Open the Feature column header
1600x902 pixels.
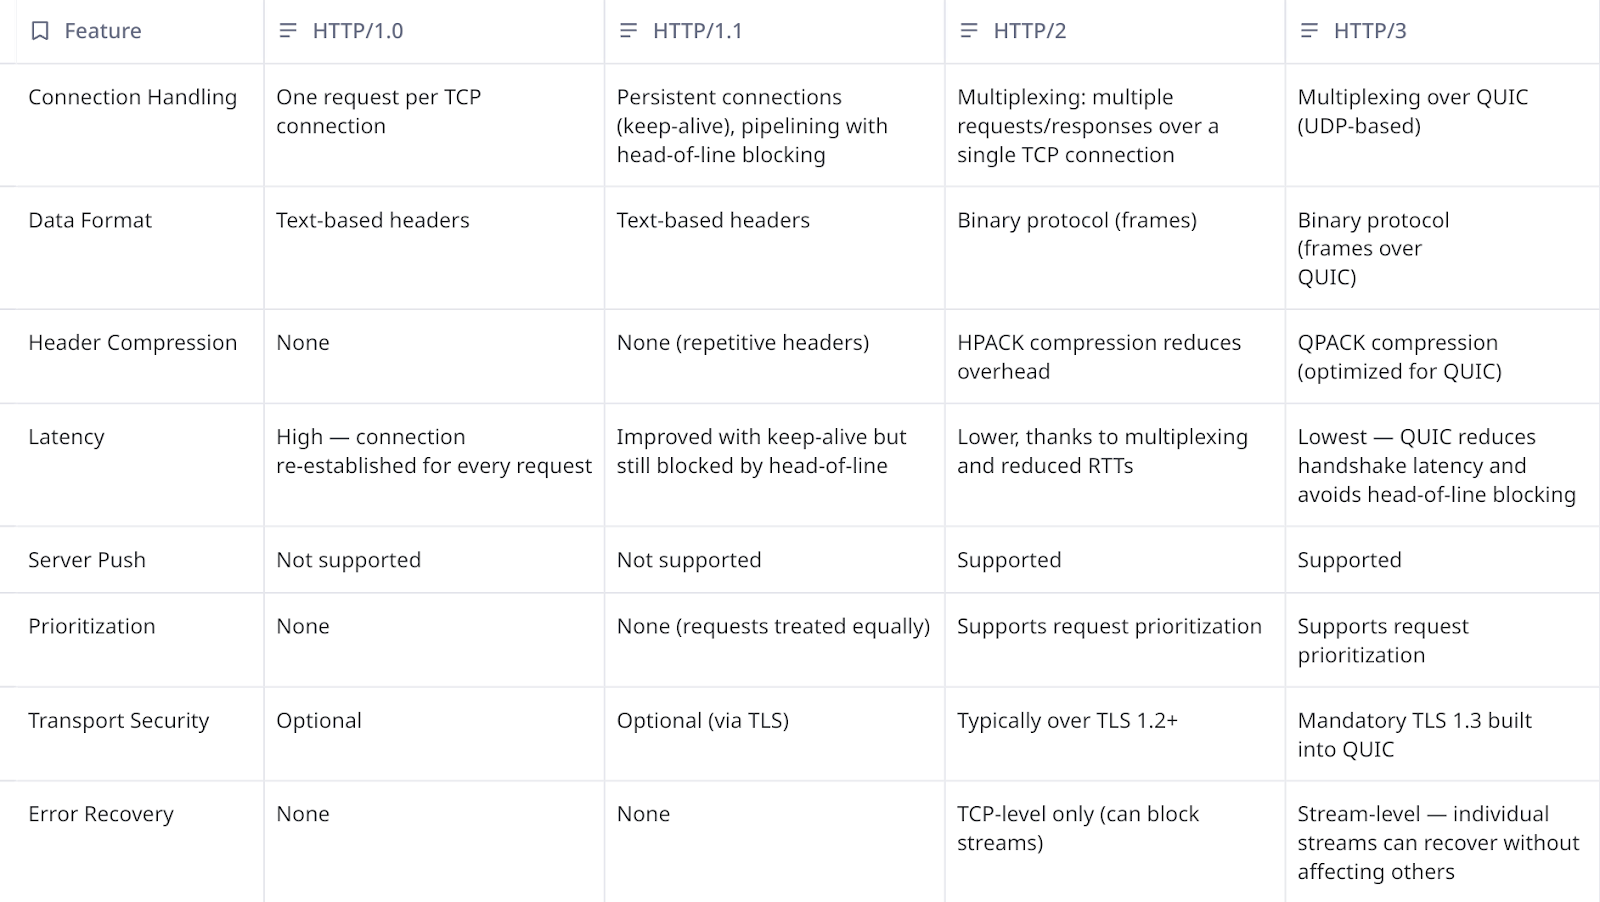[132, 31]
